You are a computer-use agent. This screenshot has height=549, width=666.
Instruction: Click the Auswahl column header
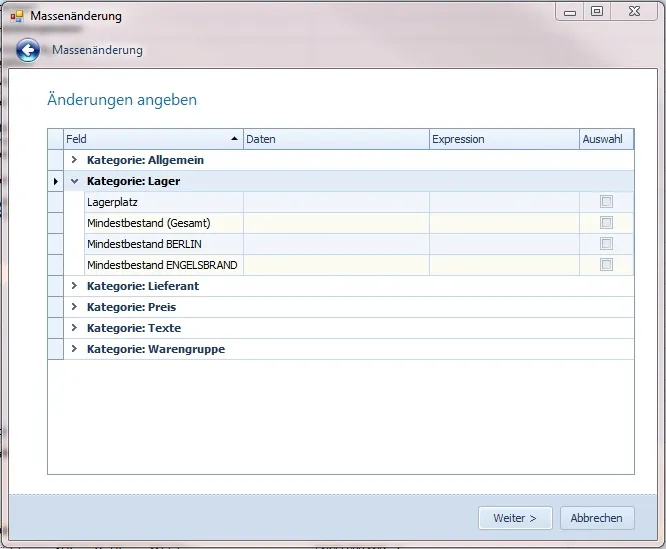coord(607,139)
